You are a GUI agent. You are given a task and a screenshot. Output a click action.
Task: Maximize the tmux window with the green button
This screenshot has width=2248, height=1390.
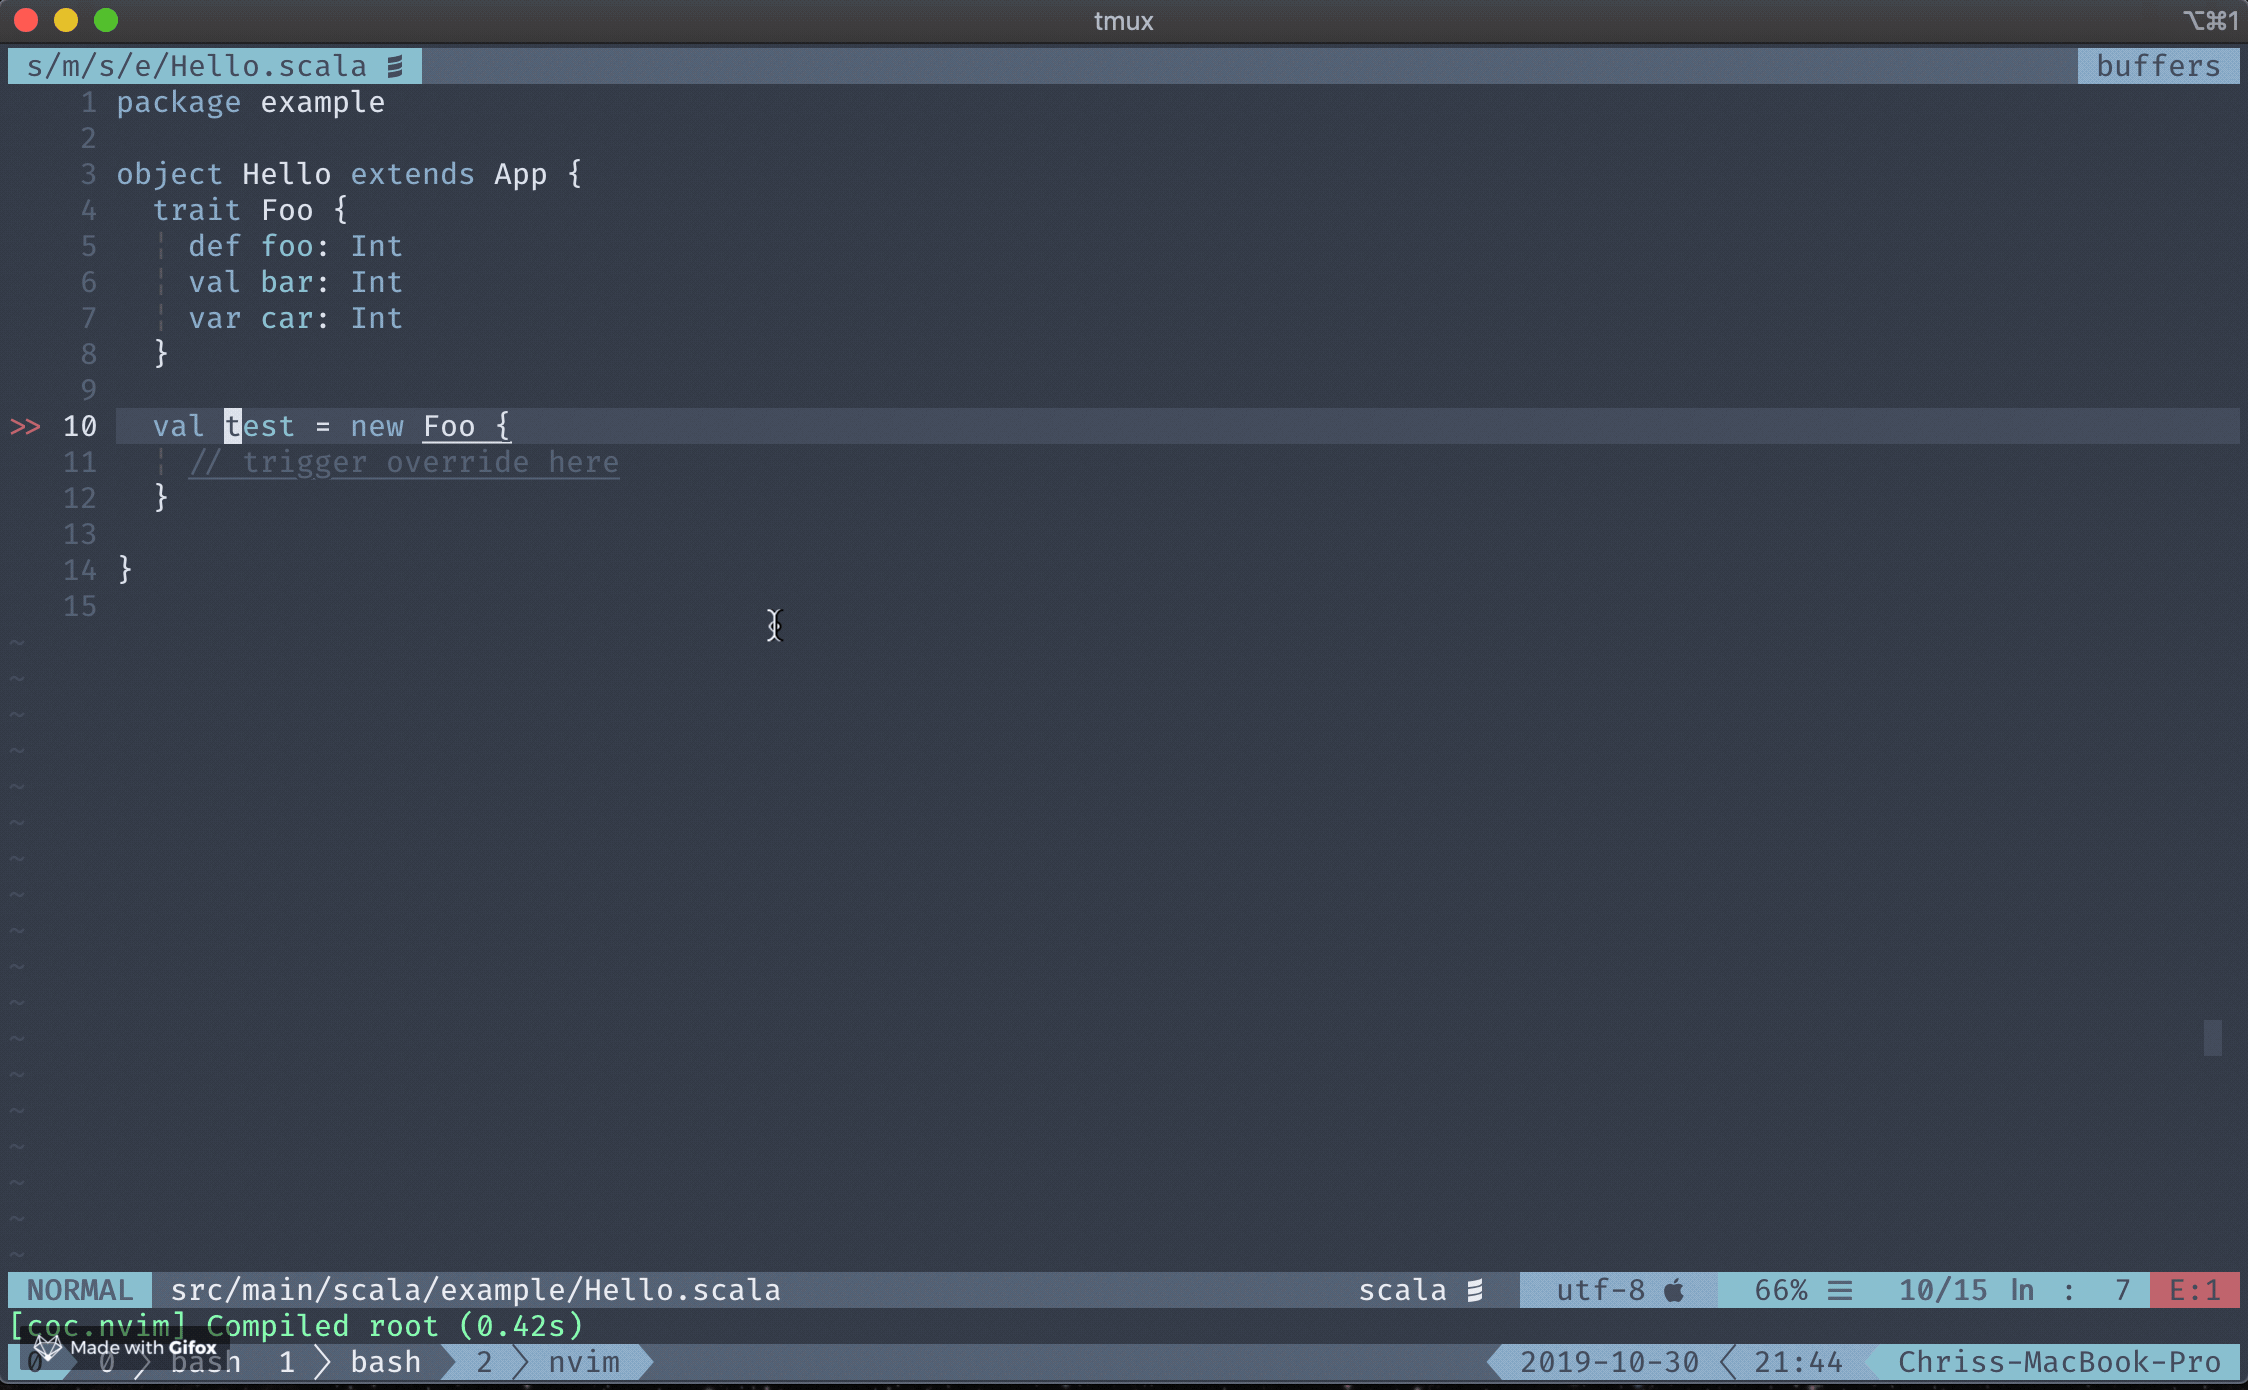point(106,20)
